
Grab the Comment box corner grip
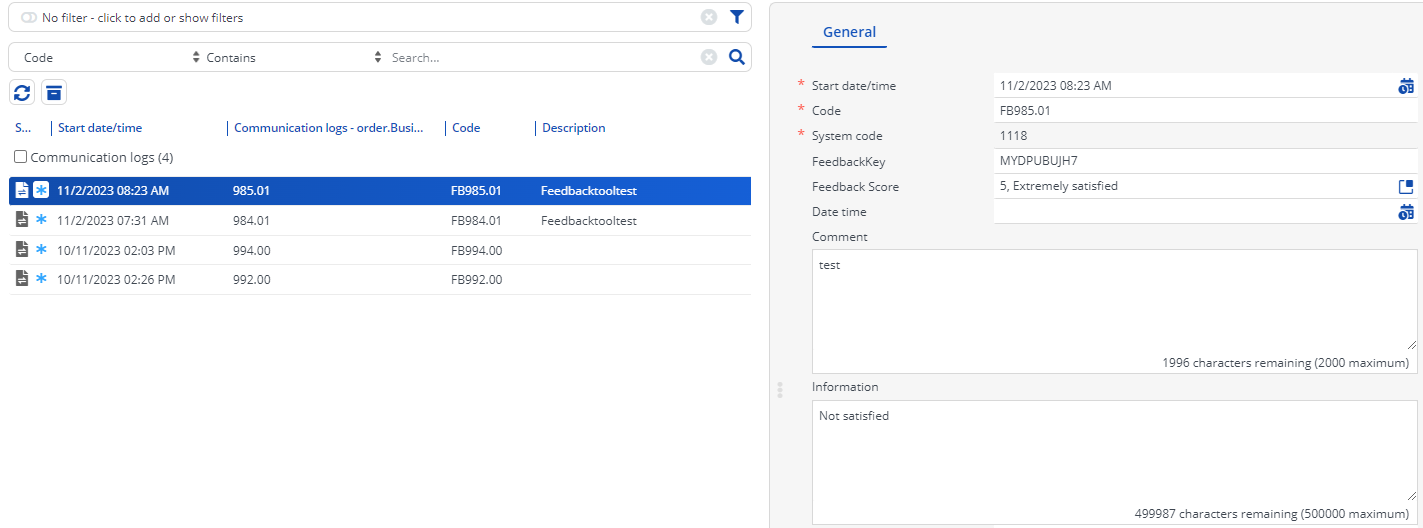tap(1411, 345)
